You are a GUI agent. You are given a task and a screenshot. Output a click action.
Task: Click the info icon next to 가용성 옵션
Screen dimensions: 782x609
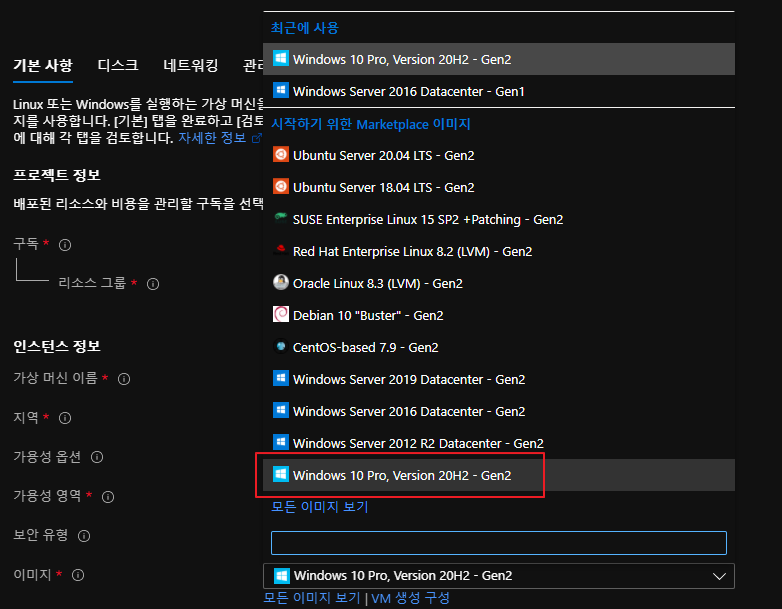click(x=97, y=457)
